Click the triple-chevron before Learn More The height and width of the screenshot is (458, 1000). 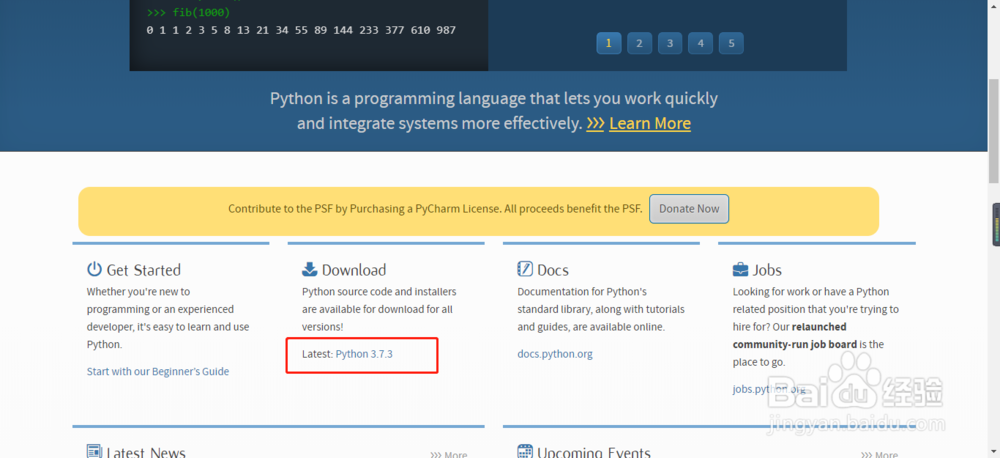(595, 124)
